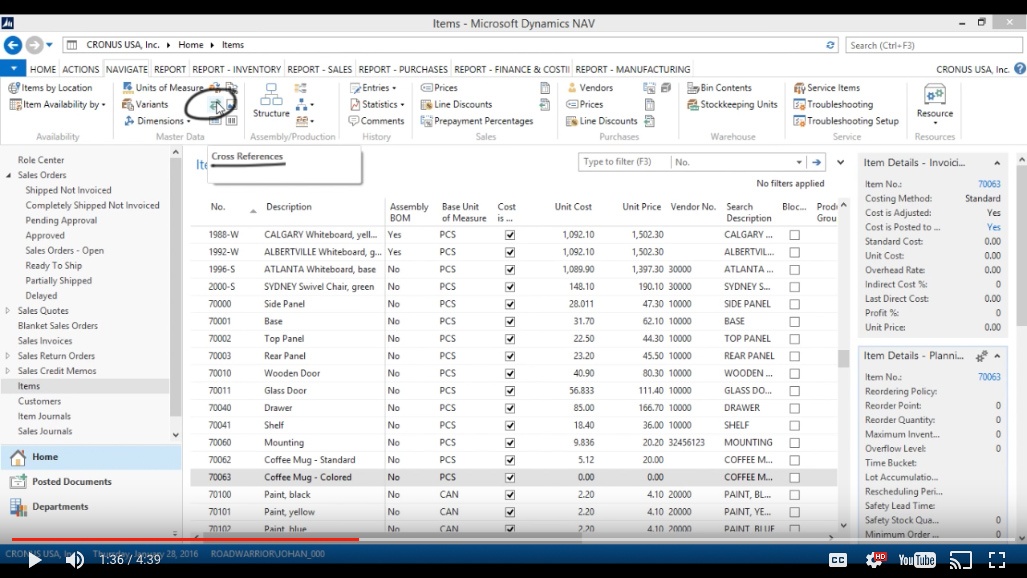Mute the video with the speaker icon

point(75,560)
